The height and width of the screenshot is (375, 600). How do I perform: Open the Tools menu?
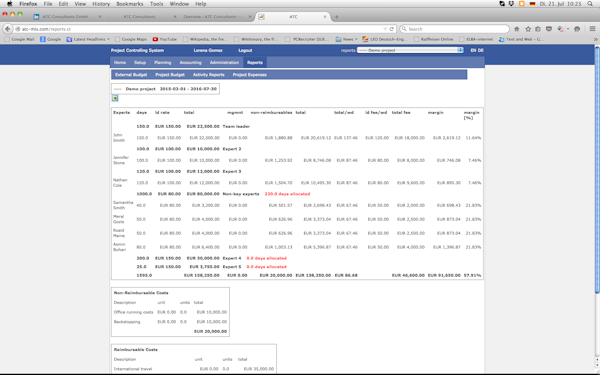pos(157,4)
